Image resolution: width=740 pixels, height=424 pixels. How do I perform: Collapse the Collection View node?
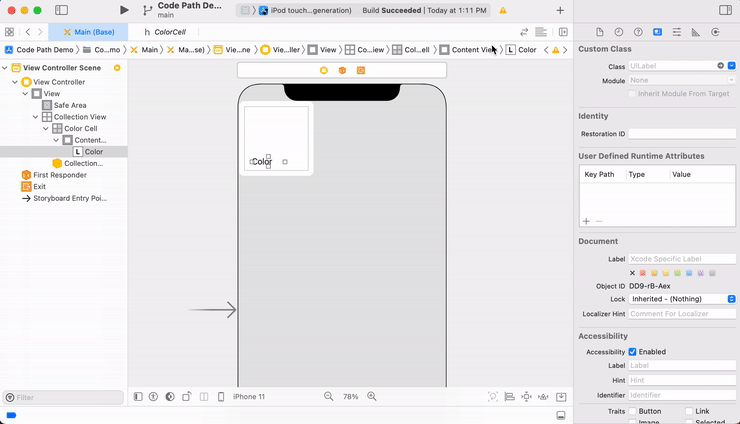coord(36,117)
